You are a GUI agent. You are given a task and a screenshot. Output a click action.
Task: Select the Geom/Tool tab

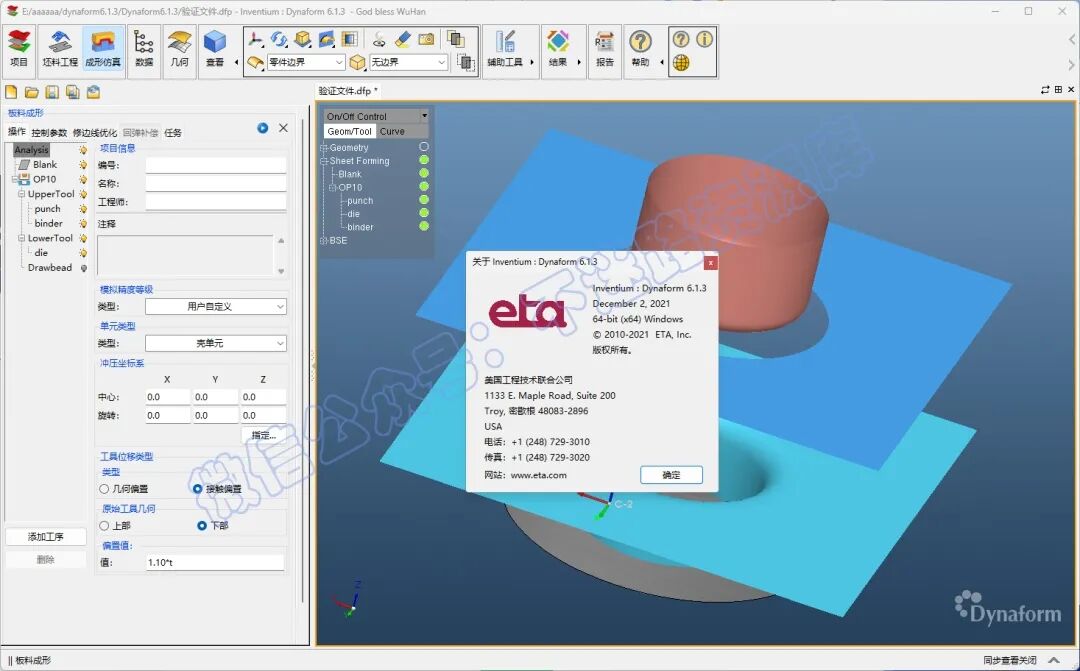[x=349, y=131]
